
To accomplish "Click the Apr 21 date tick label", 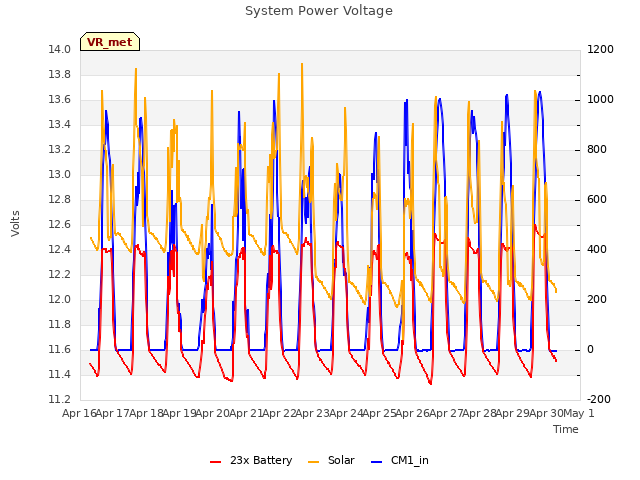I will click(x=246, y=413).
